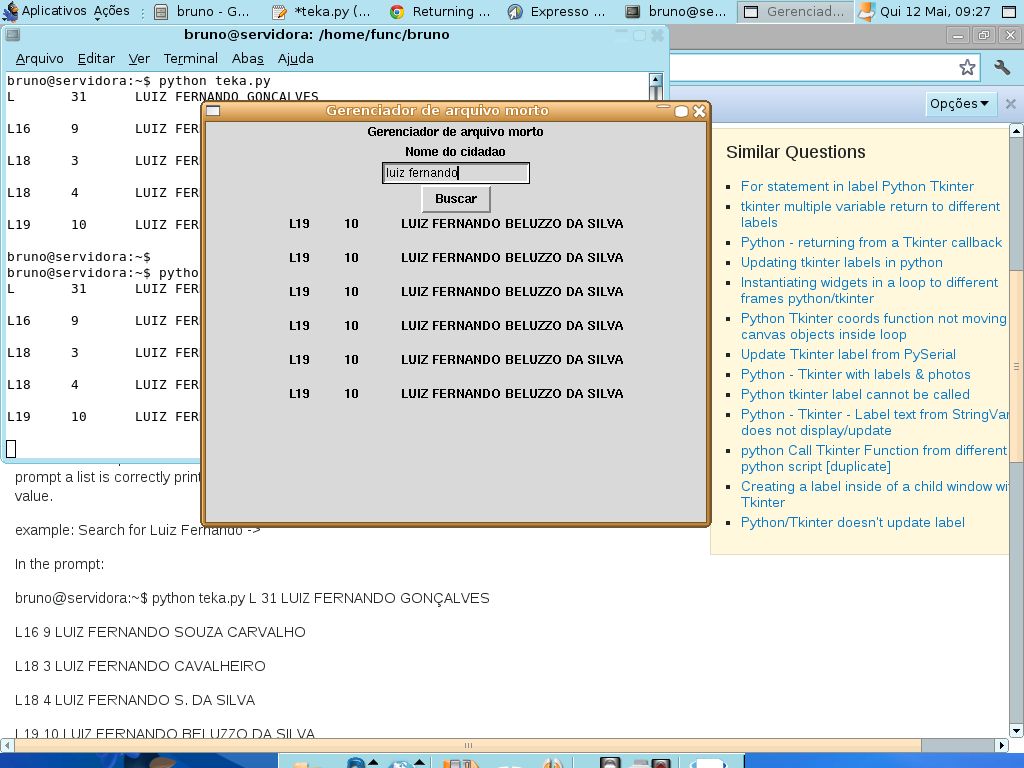
Task: Open 'Label text from StringVar' link
Action: click(x=874, y=422)
